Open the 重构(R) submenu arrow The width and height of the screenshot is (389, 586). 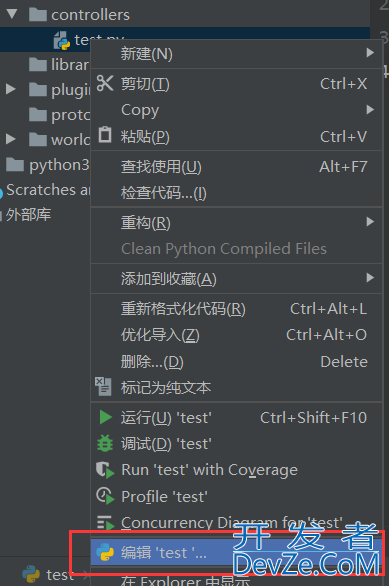point(370,222)
